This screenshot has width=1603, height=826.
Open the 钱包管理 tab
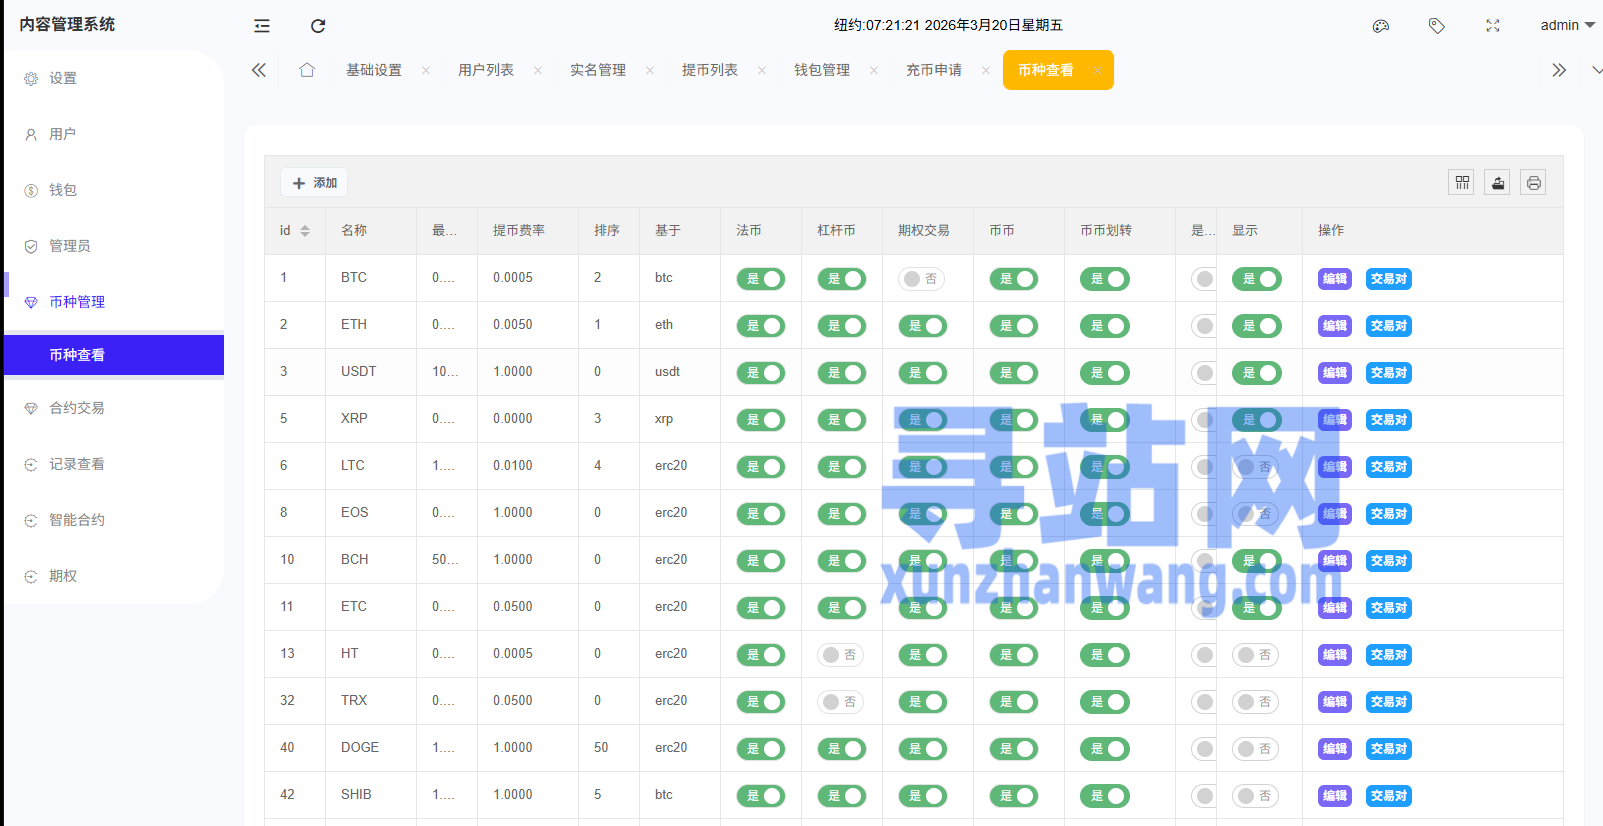822,70
